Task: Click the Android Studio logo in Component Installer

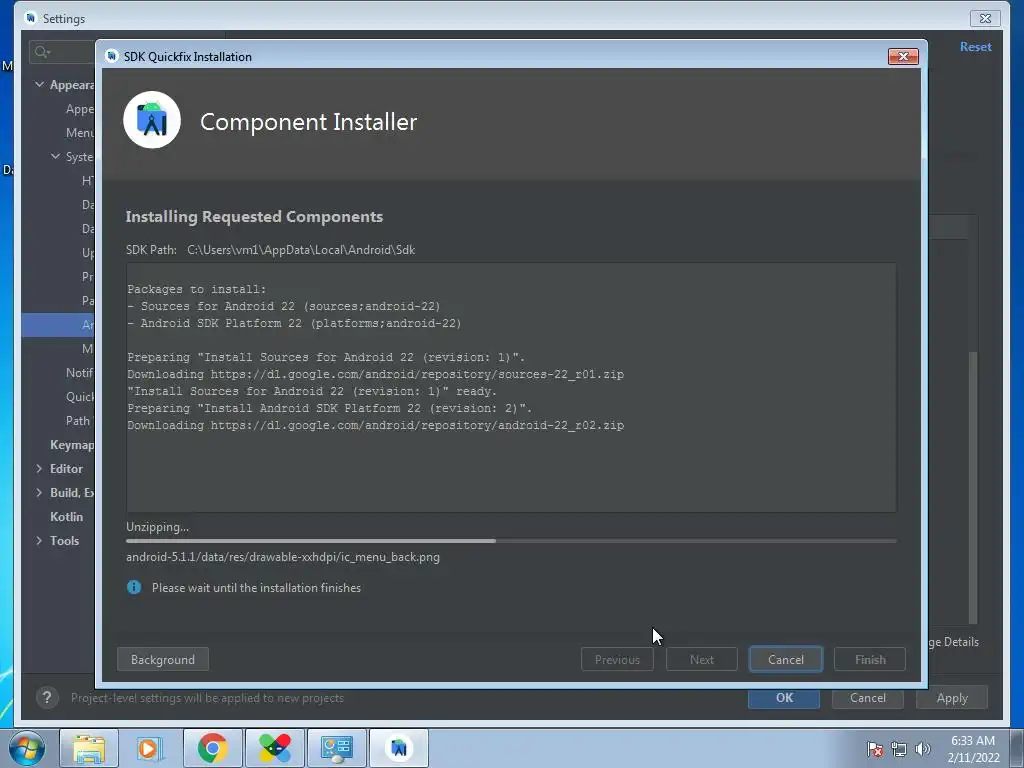Action: click(x=152, y=120)
